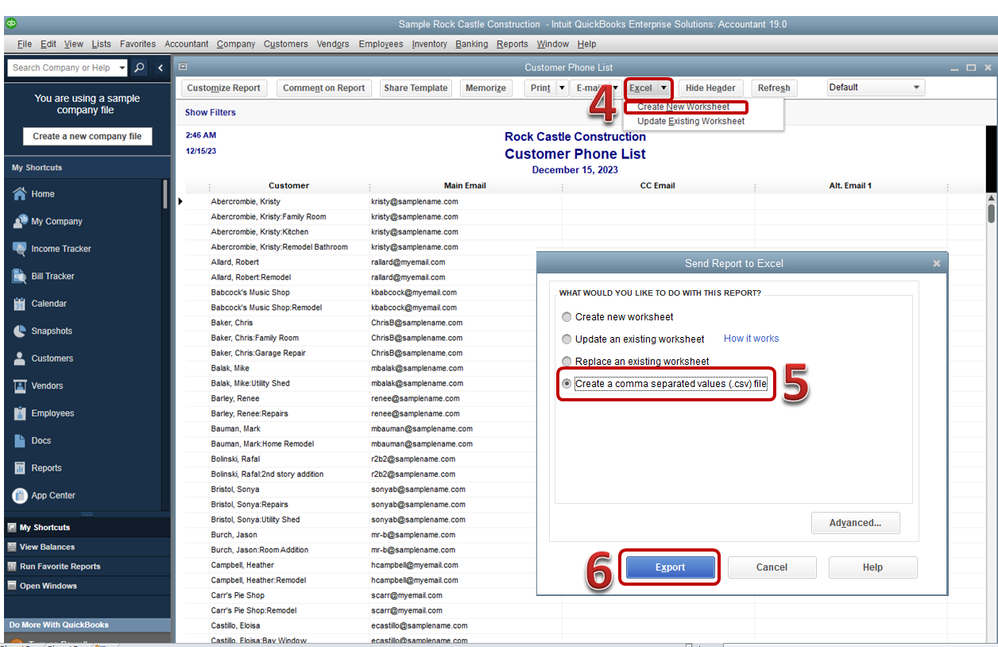Select the Abercrombie, Kristy customer row
Screen dimensions: 998x647
245,201
